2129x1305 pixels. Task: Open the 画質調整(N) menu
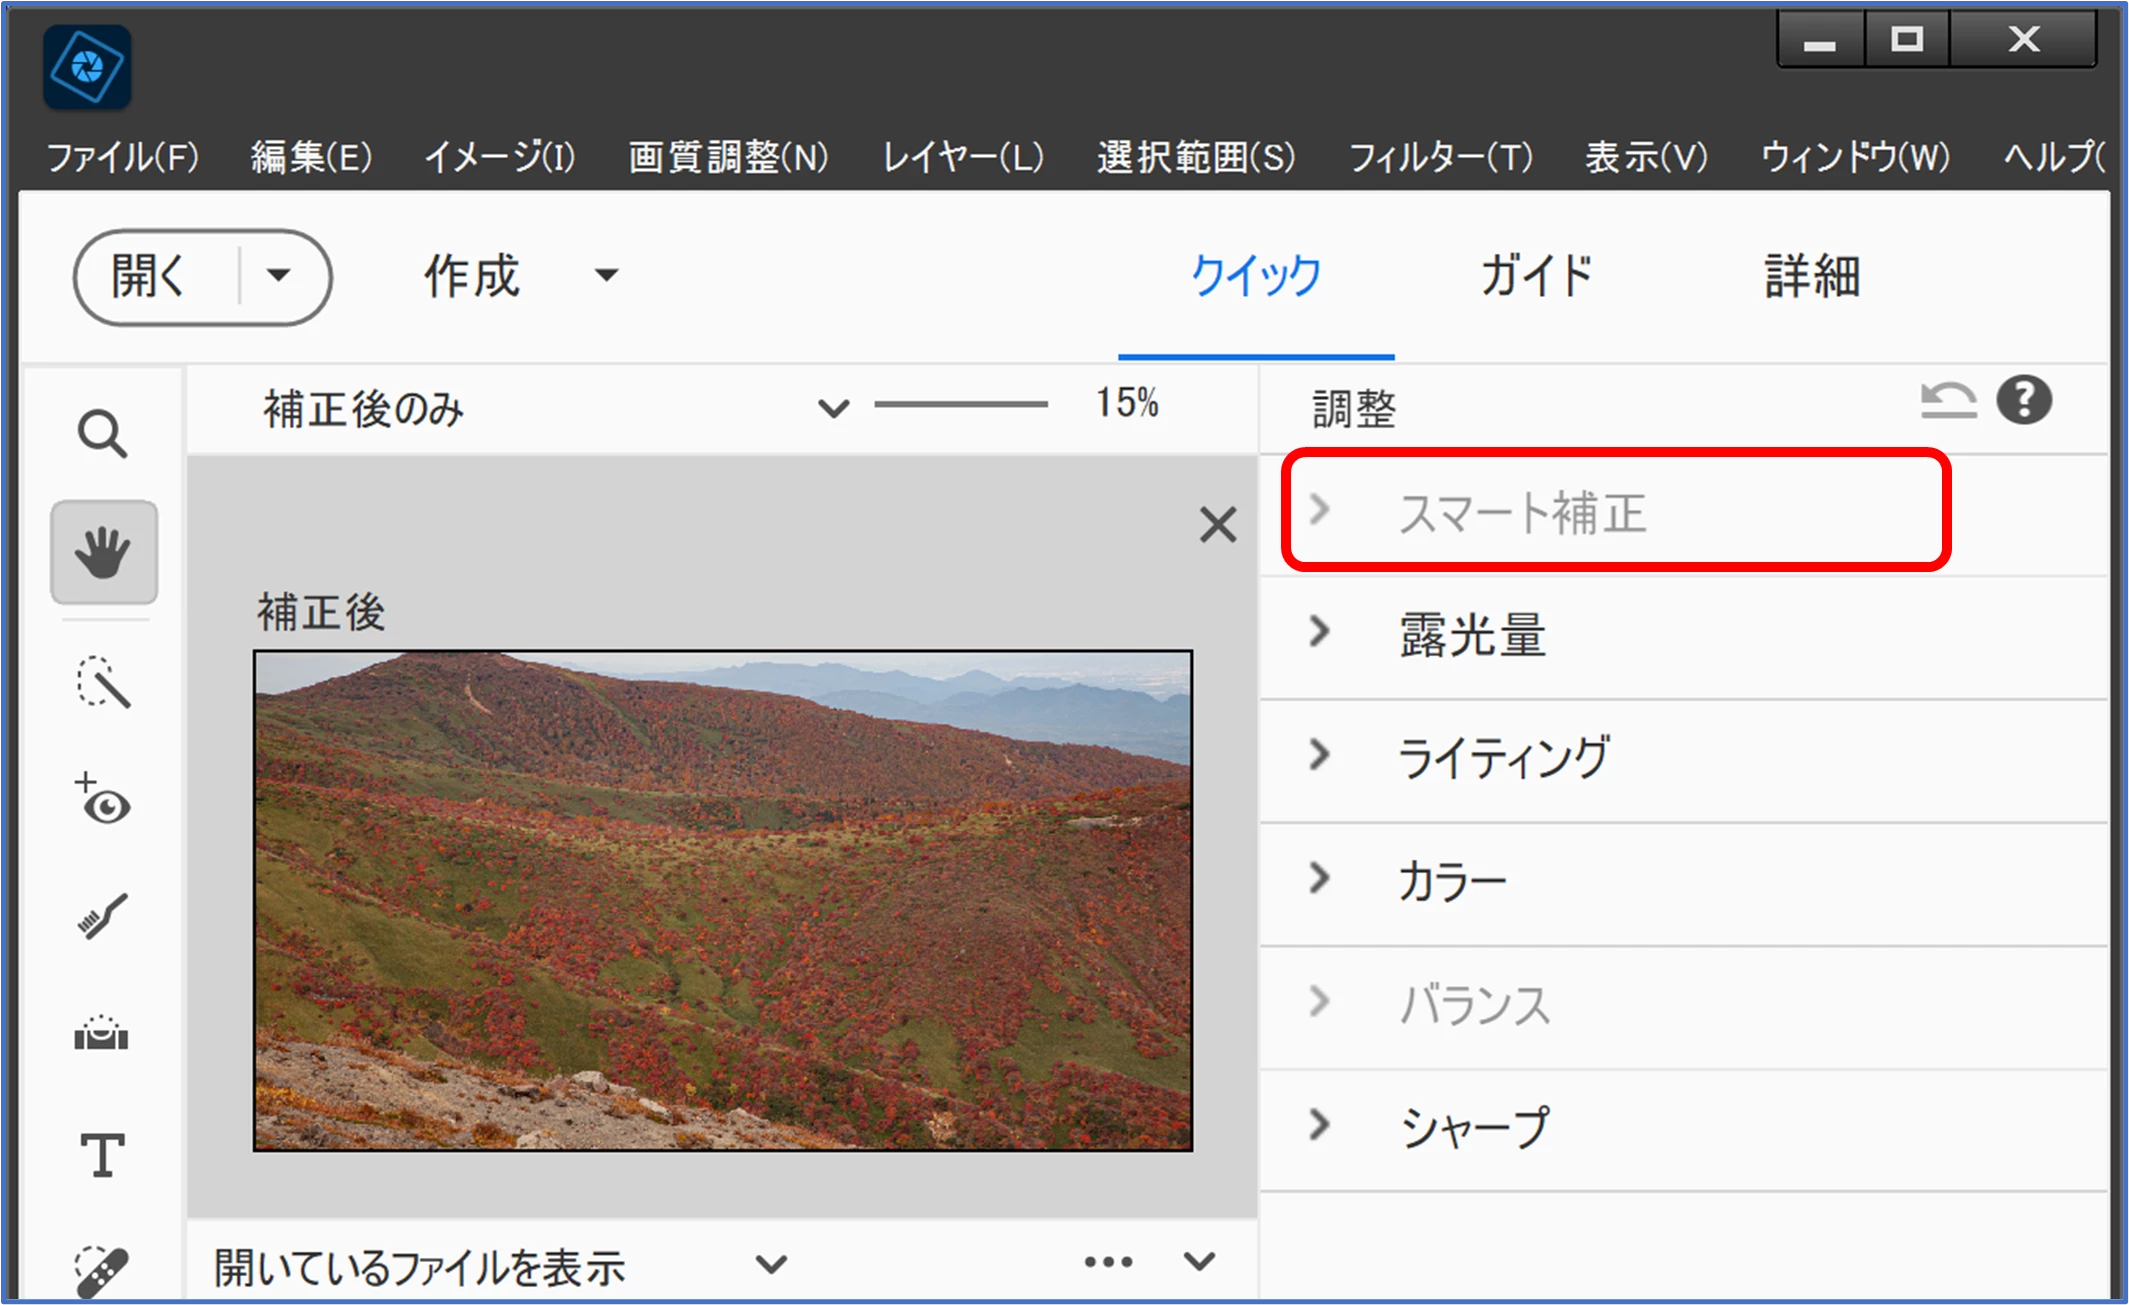coord(728,157)
